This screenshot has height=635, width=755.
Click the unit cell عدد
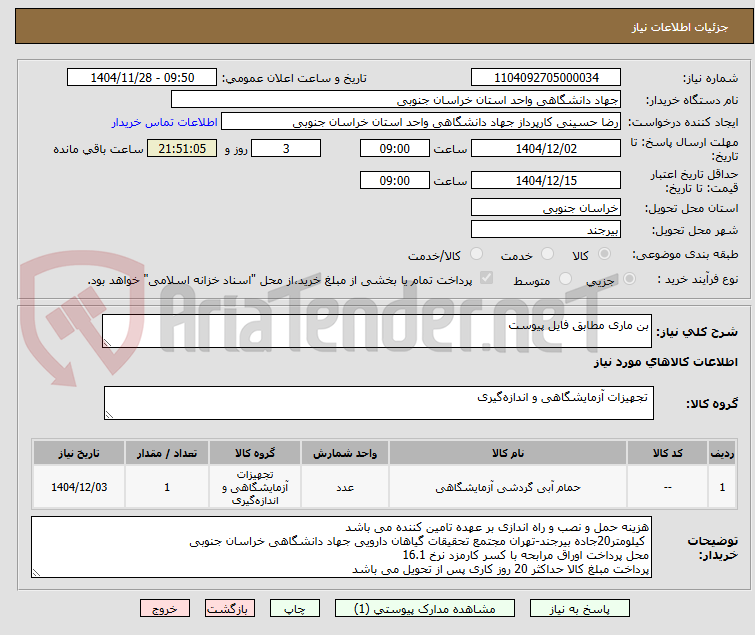click(345, 487)
